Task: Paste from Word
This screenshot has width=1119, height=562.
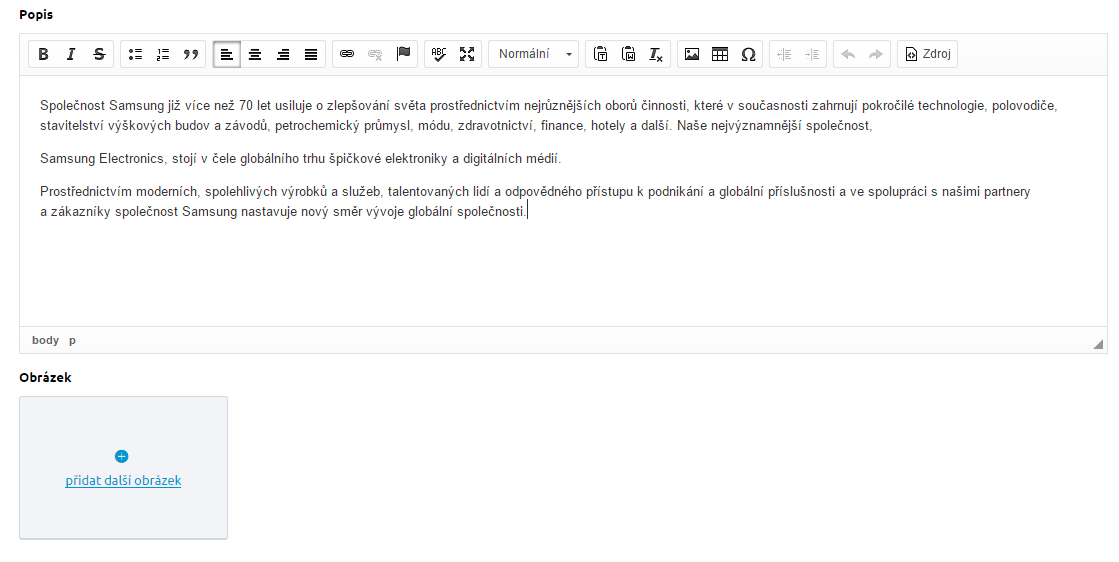Action: pos(629,54)
